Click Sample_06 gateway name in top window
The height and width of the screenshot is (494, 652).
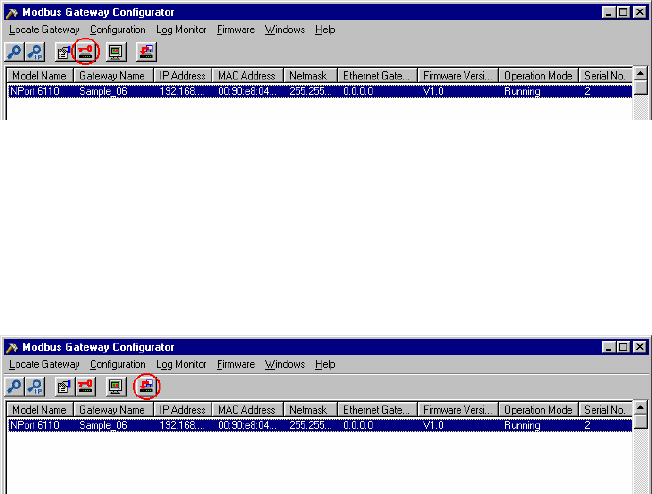click(104, 91)
